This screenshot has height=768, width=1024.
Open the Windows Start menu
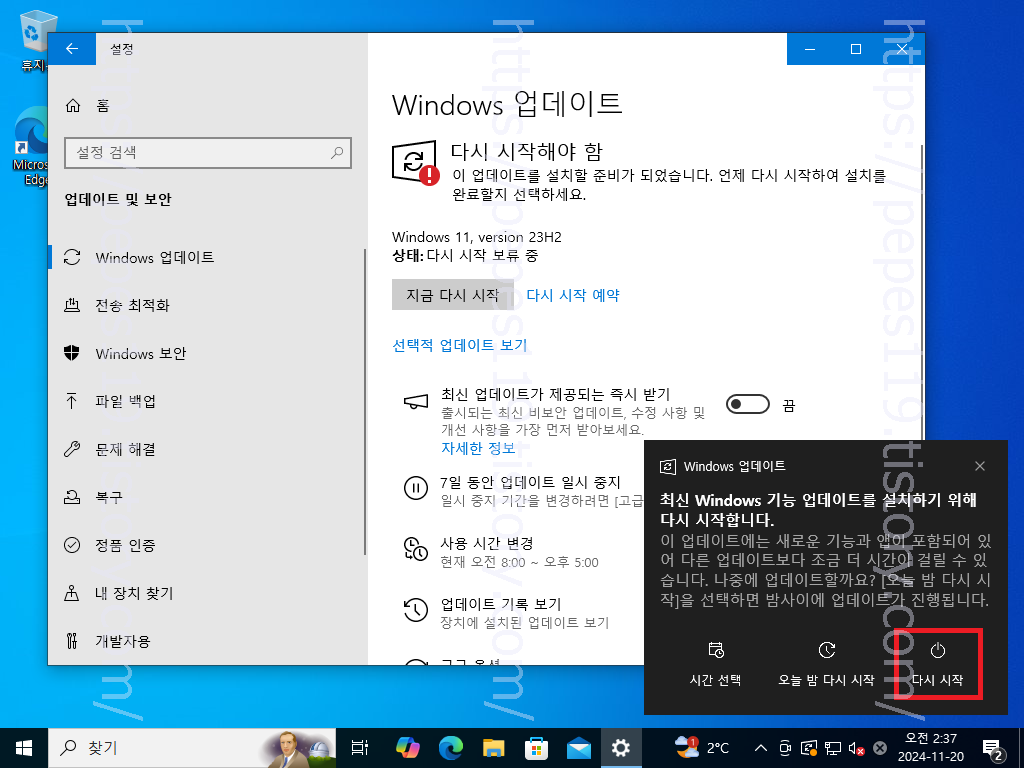24,748
